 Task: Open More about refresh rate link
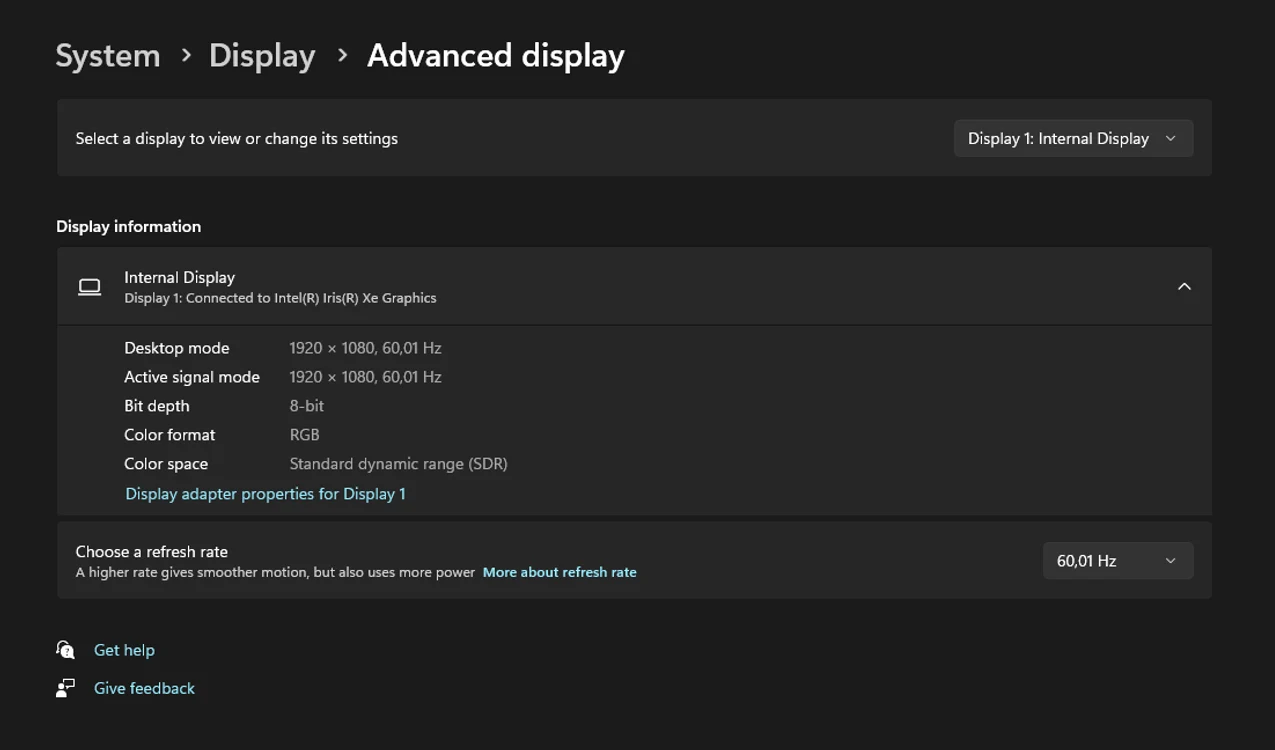click(x=559, y=572)
